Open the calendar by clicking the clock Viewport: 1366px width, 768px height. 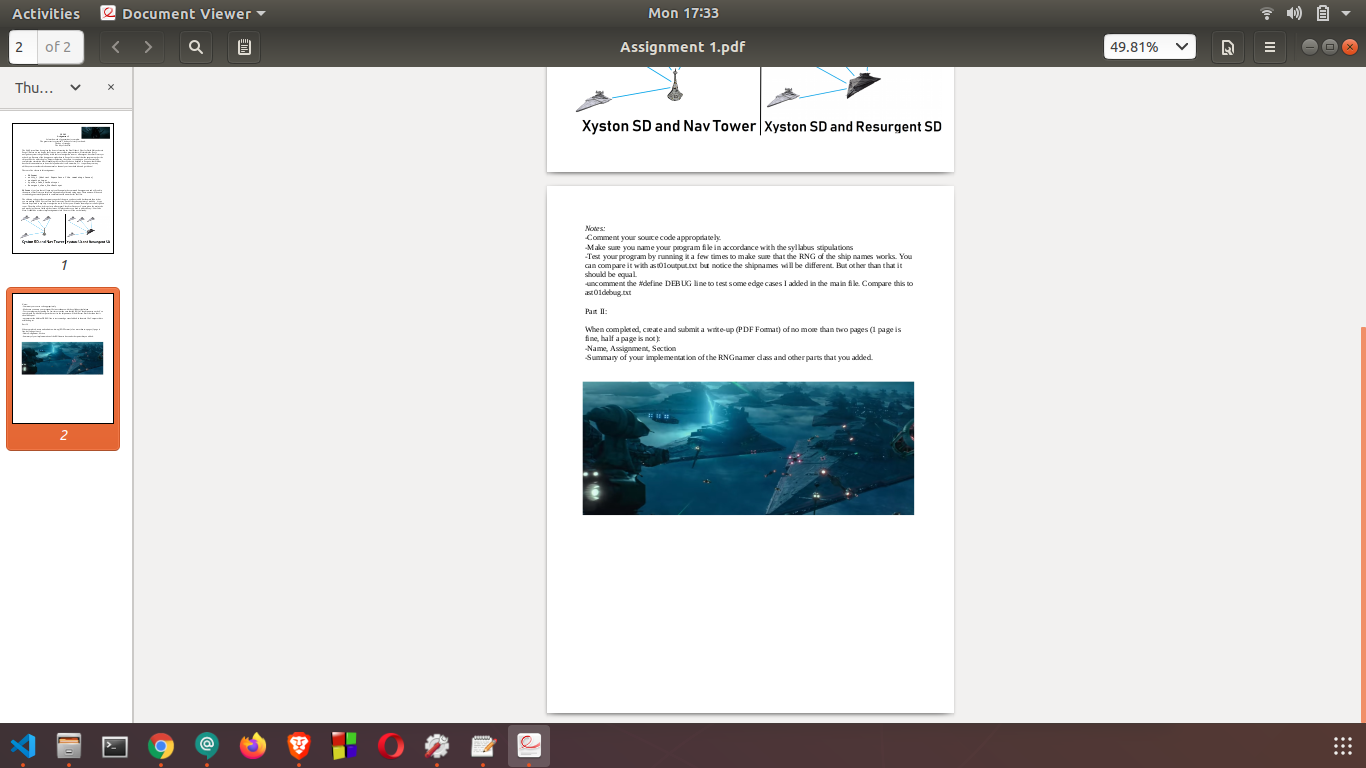(683, 13)
